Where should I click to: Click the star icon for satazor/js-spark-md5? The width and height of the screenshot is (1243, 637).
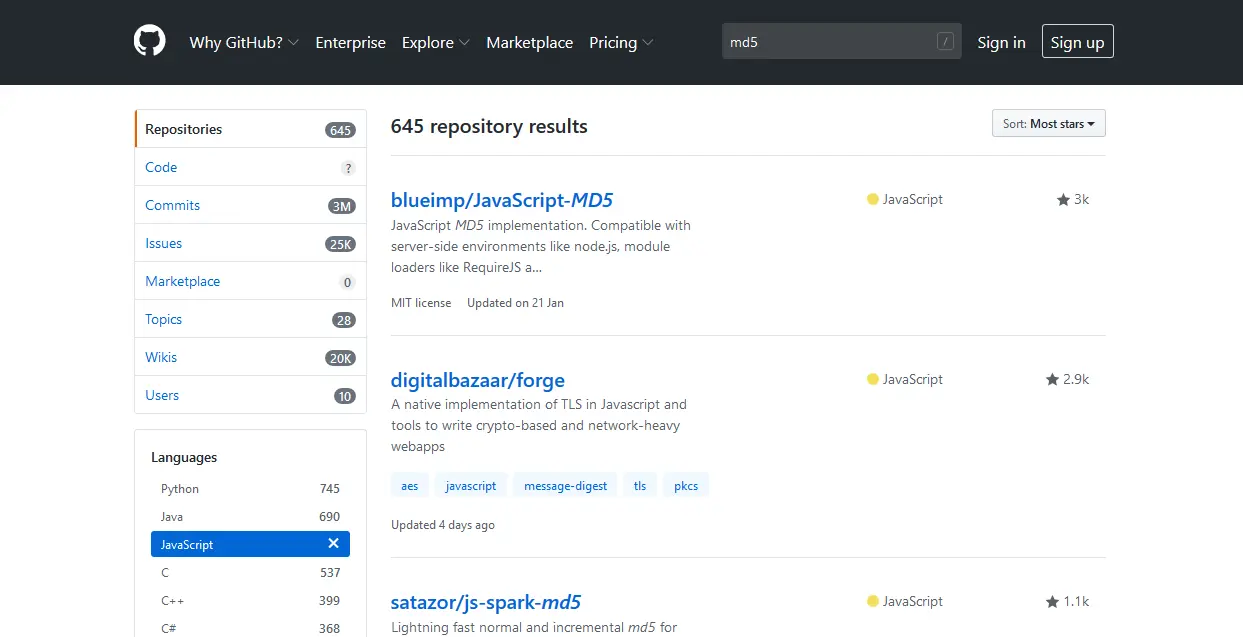(x=1052, y=602)
